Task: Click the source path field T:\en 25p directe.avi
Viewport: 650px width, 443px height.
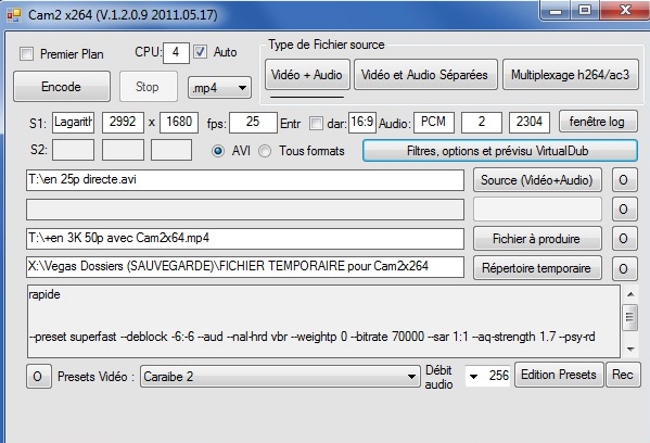Action: tap(245, 180)
